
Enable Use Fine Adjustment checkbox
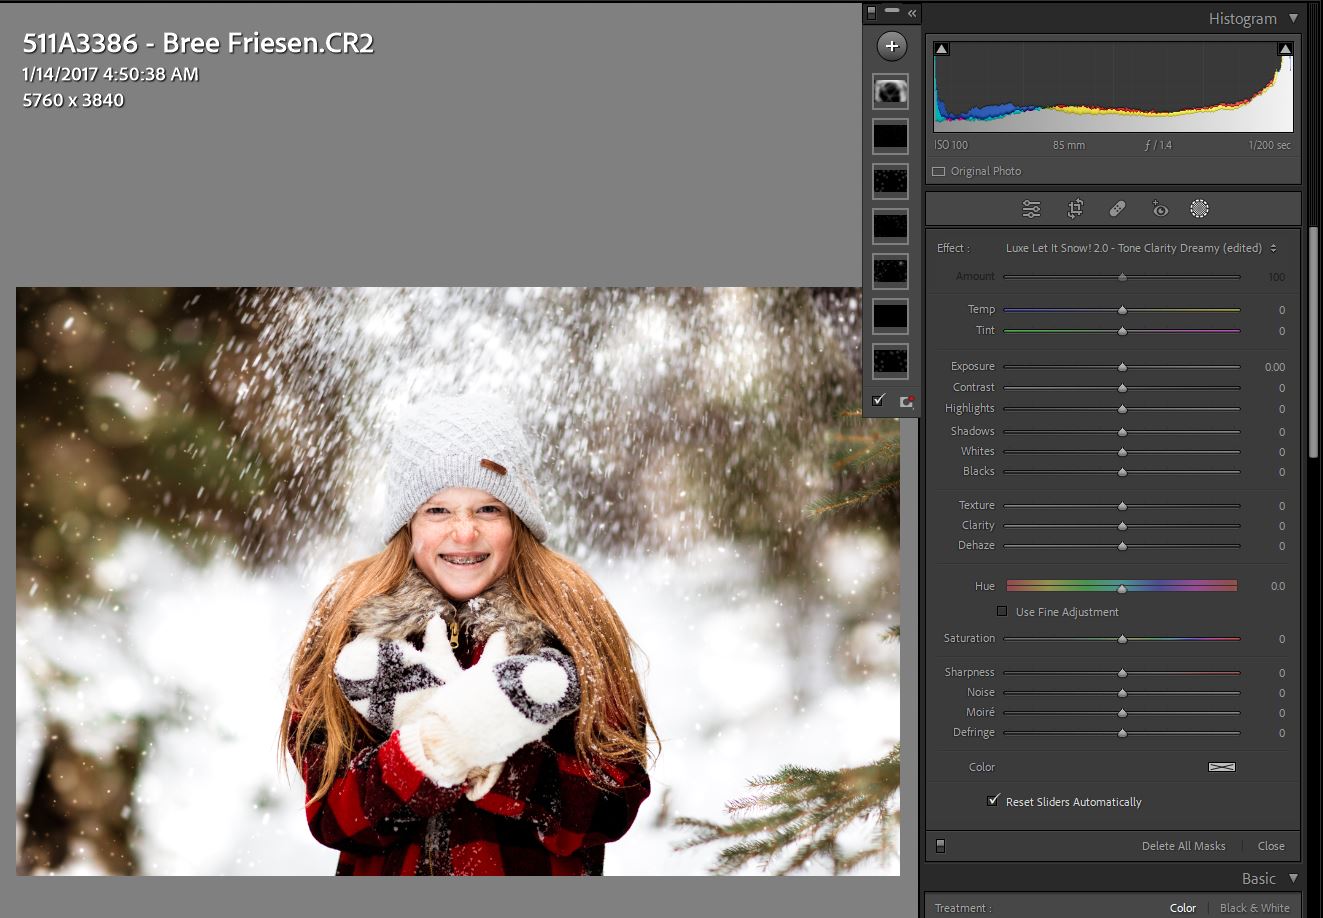pyautogui.click(x=1002, y=612)
